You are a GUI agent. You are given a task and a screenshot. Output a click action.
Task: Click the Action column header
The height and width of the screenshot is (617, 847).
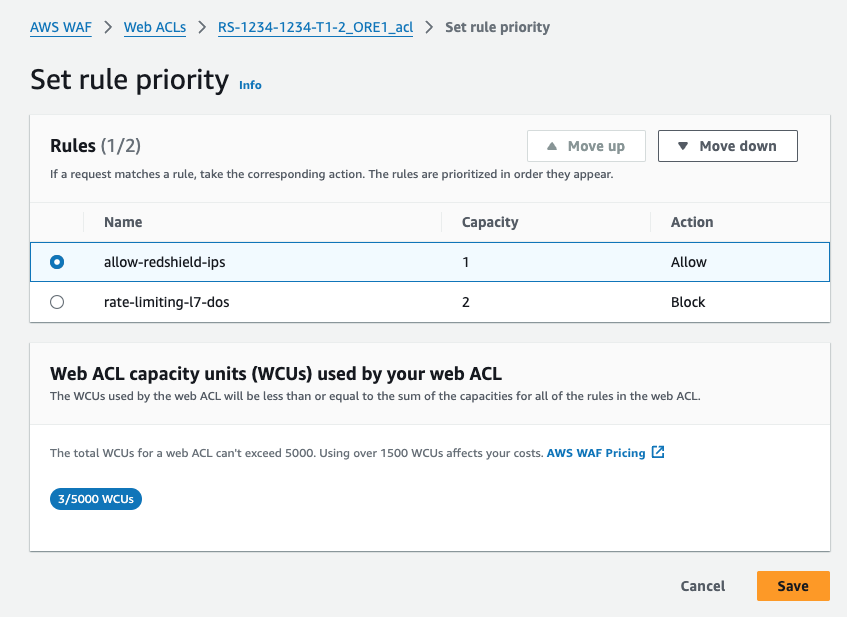click(x=692, y=222)
